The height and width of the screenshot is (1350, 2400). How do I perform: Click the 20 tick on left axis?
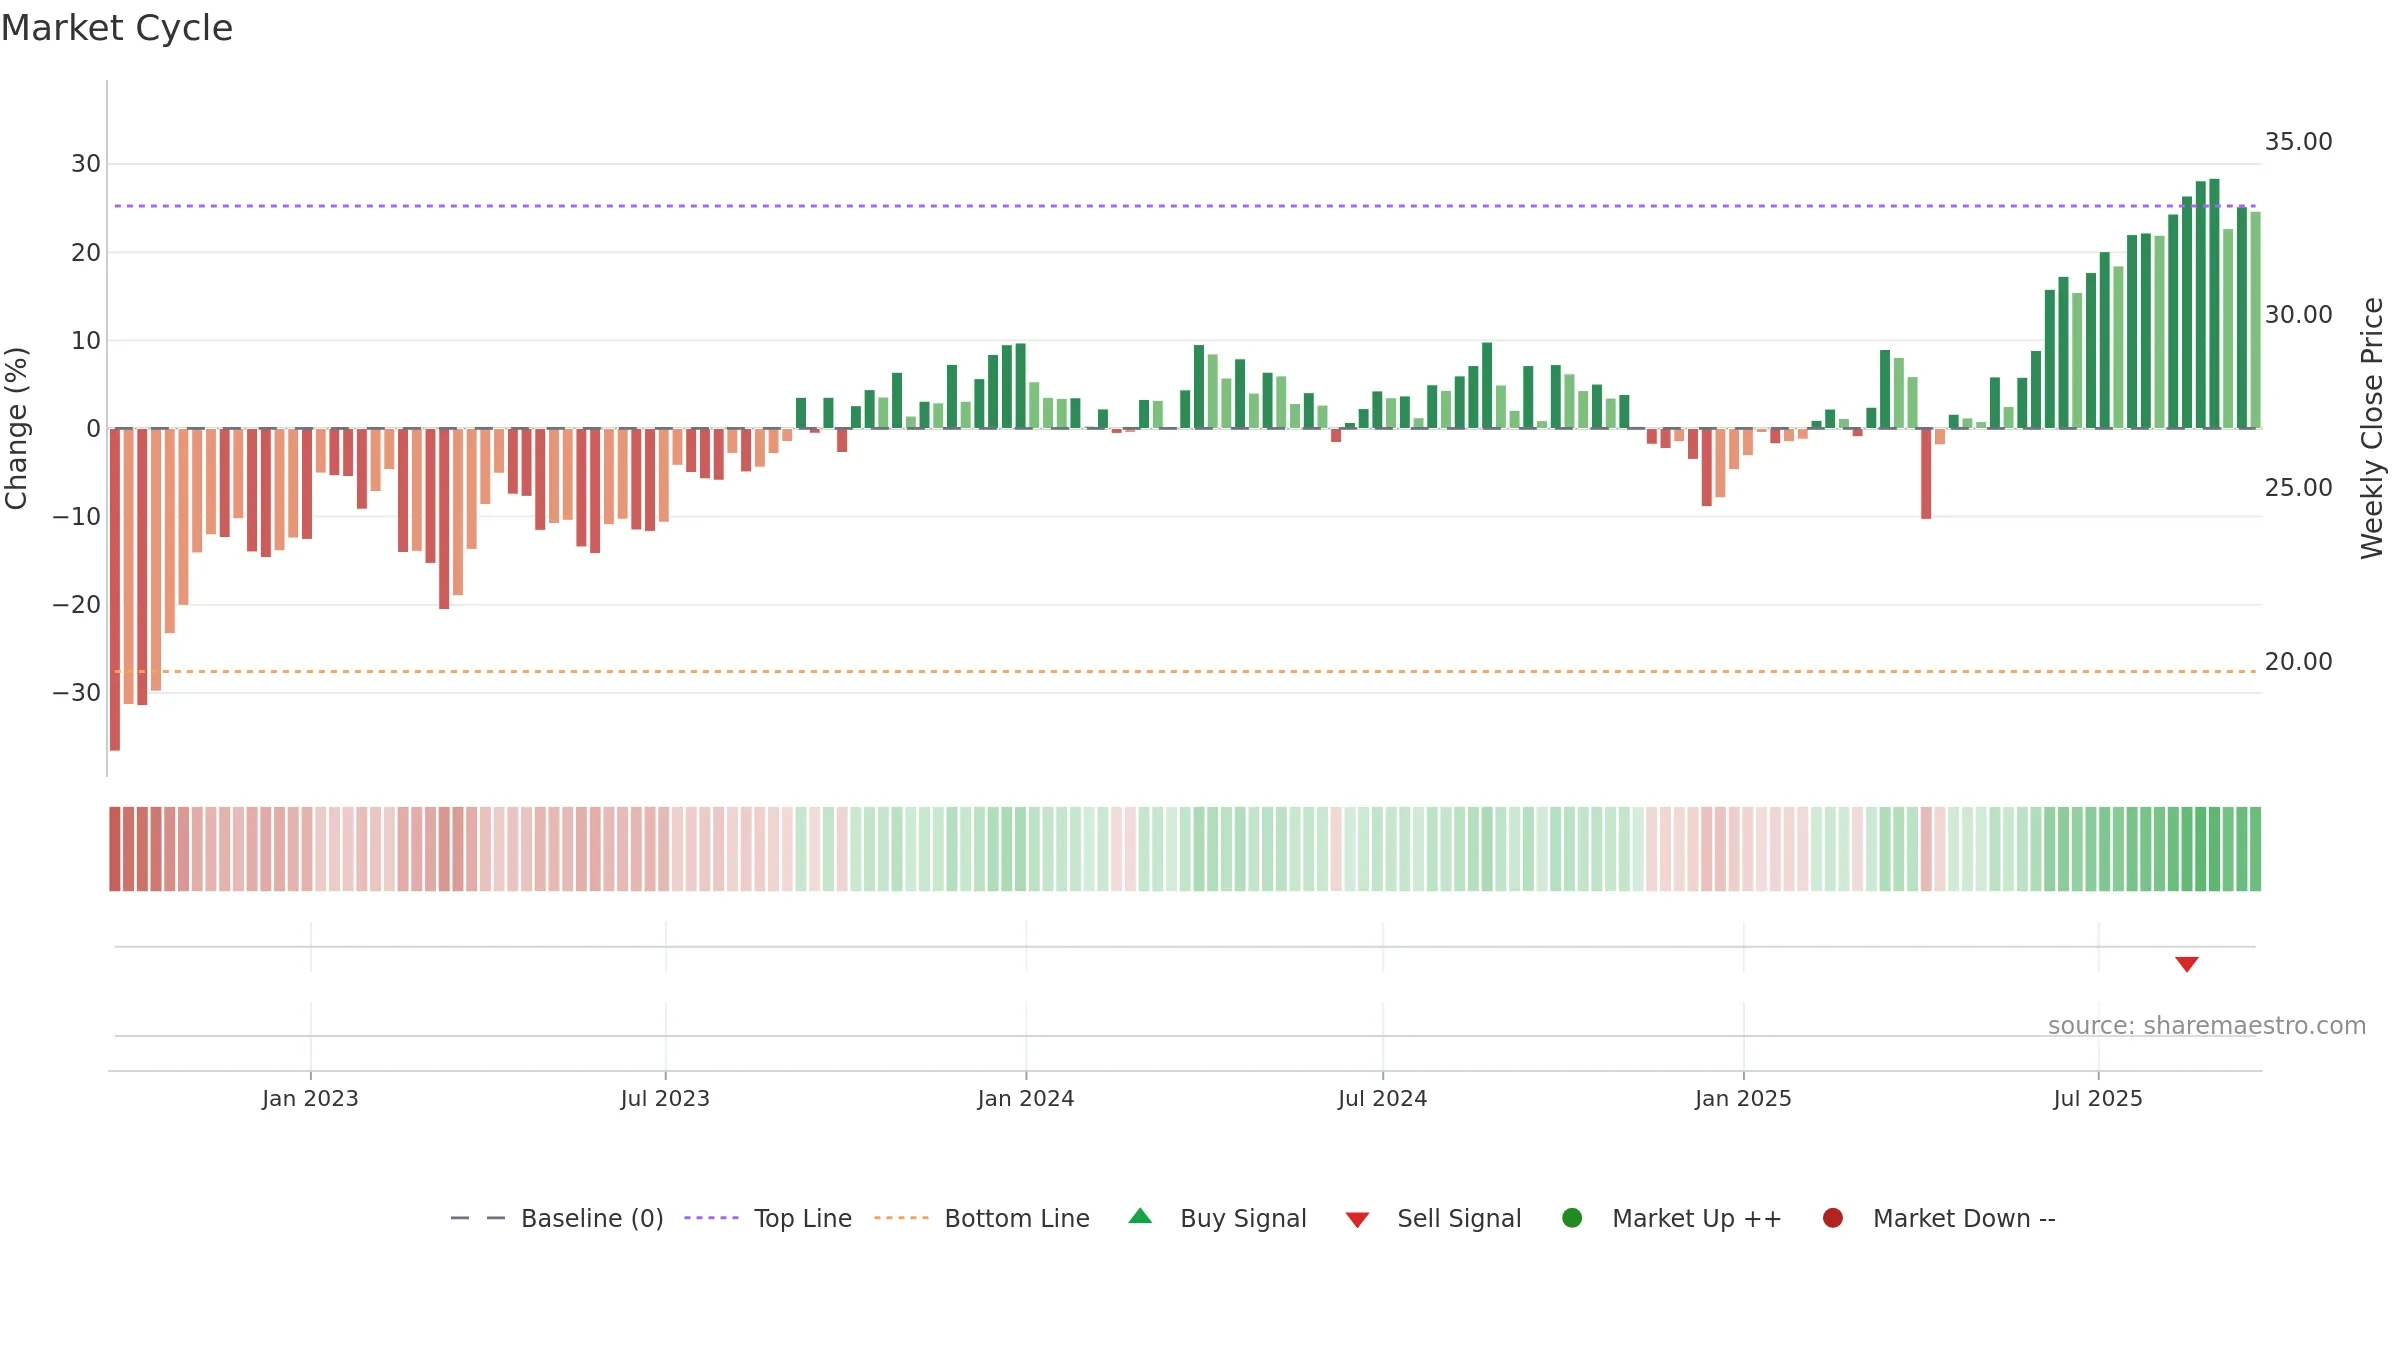tap(86, 252)
